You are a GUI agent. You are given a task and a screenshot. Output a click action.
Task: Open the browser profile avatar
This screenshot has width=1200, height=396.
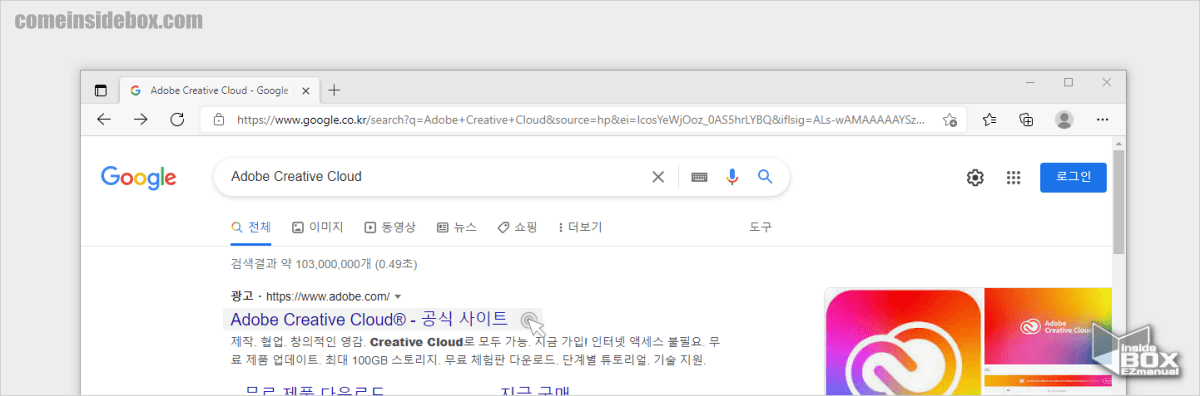pos(1064,120)
